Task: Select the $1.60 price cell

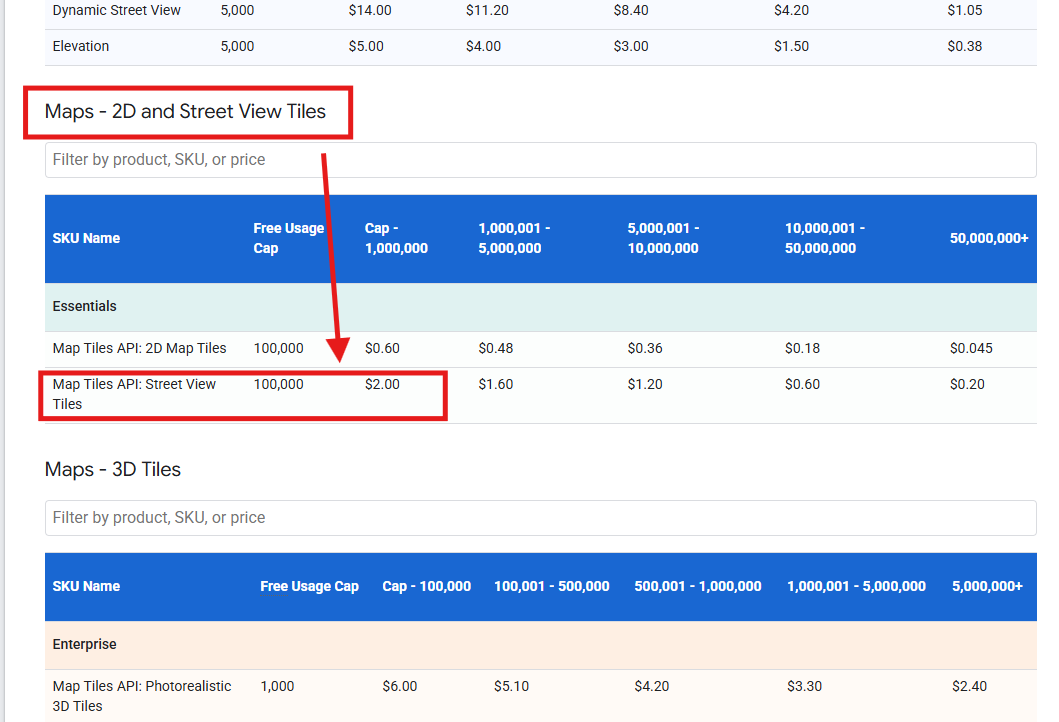Action: click(x=496, y=384)
